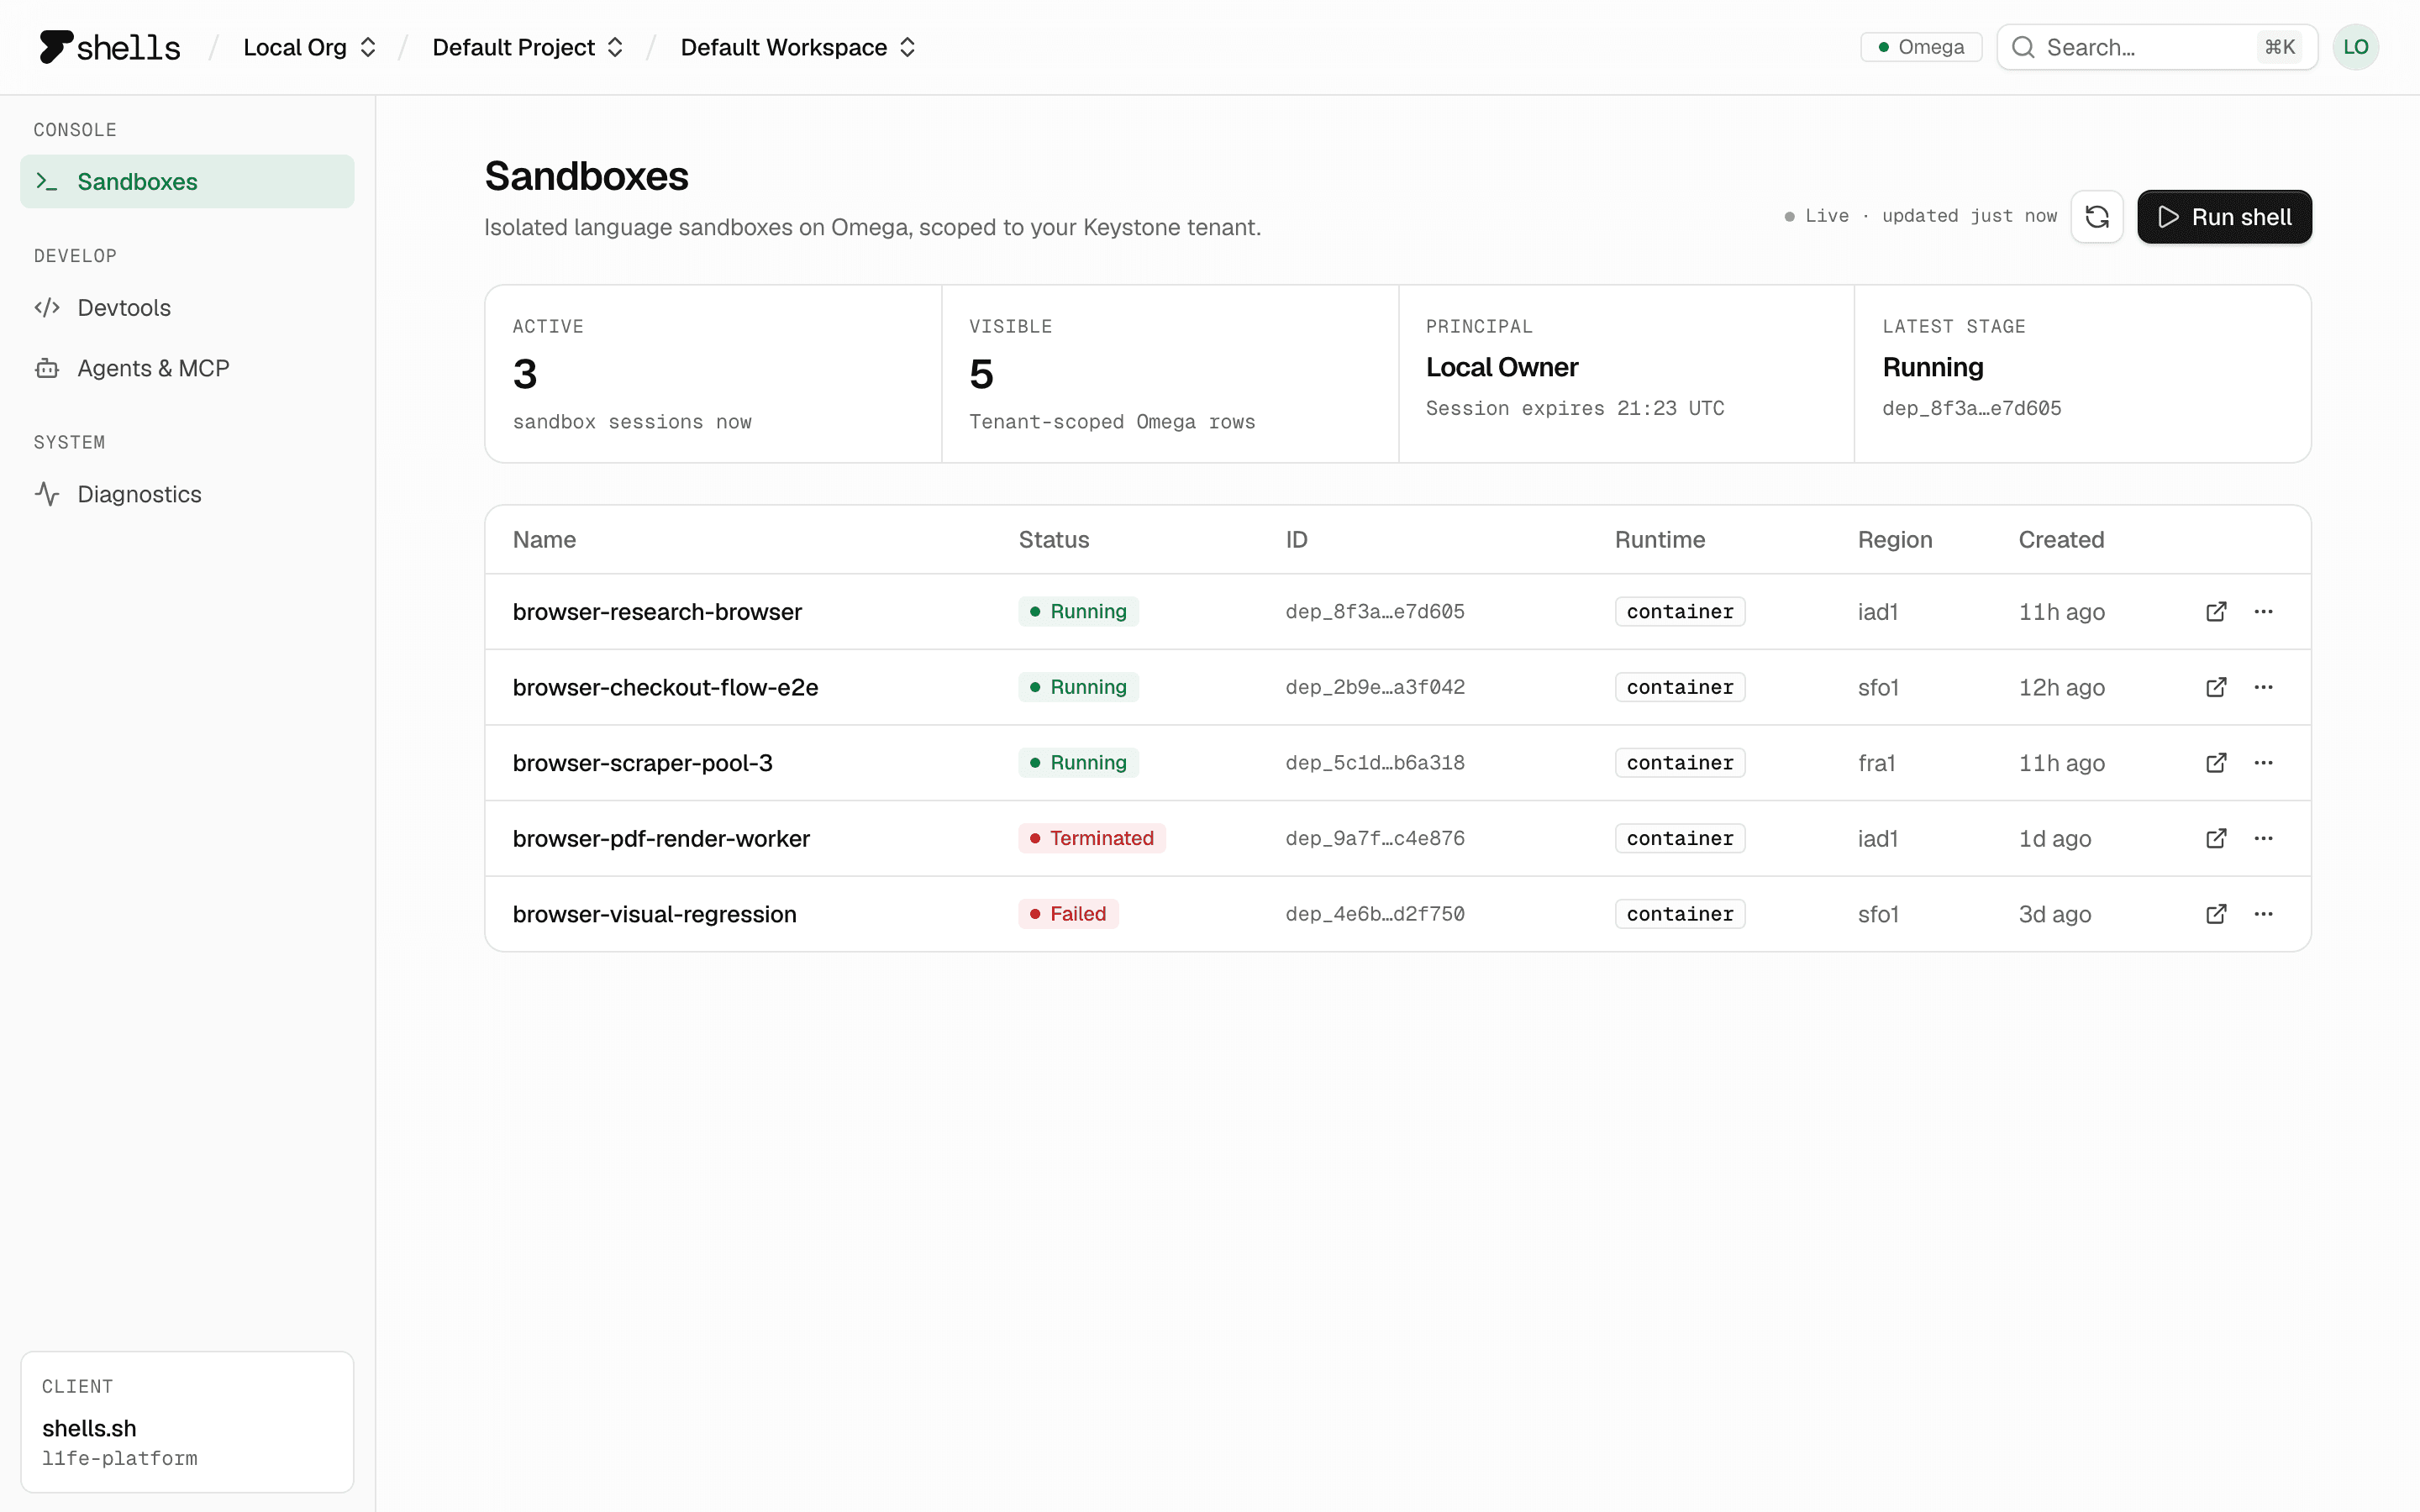Select the browser-research-browser name
2420x1512 pixels.
point(657,611)
